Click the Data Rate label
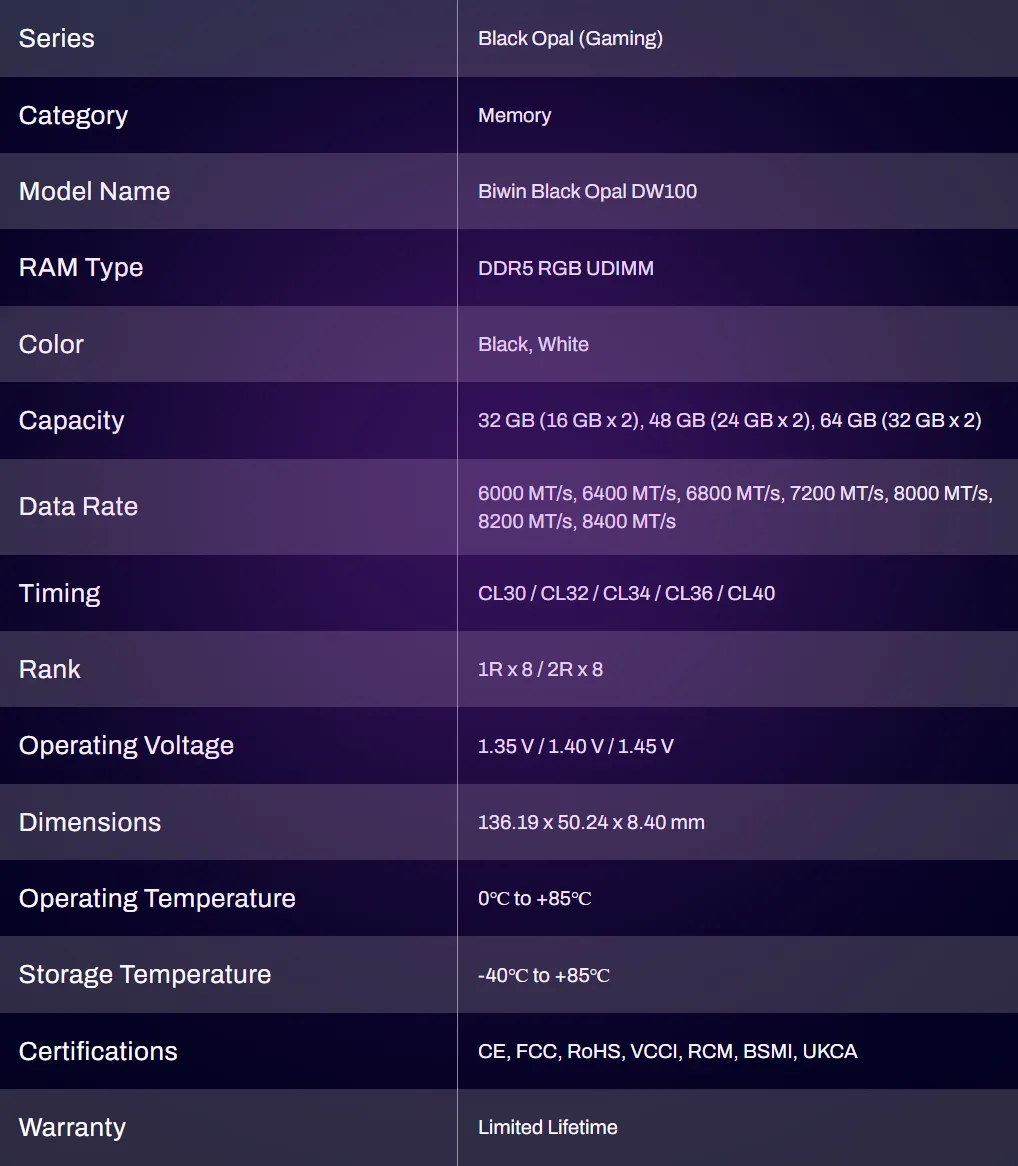Screen dimensions: 1018x1166 pos(78,506)
